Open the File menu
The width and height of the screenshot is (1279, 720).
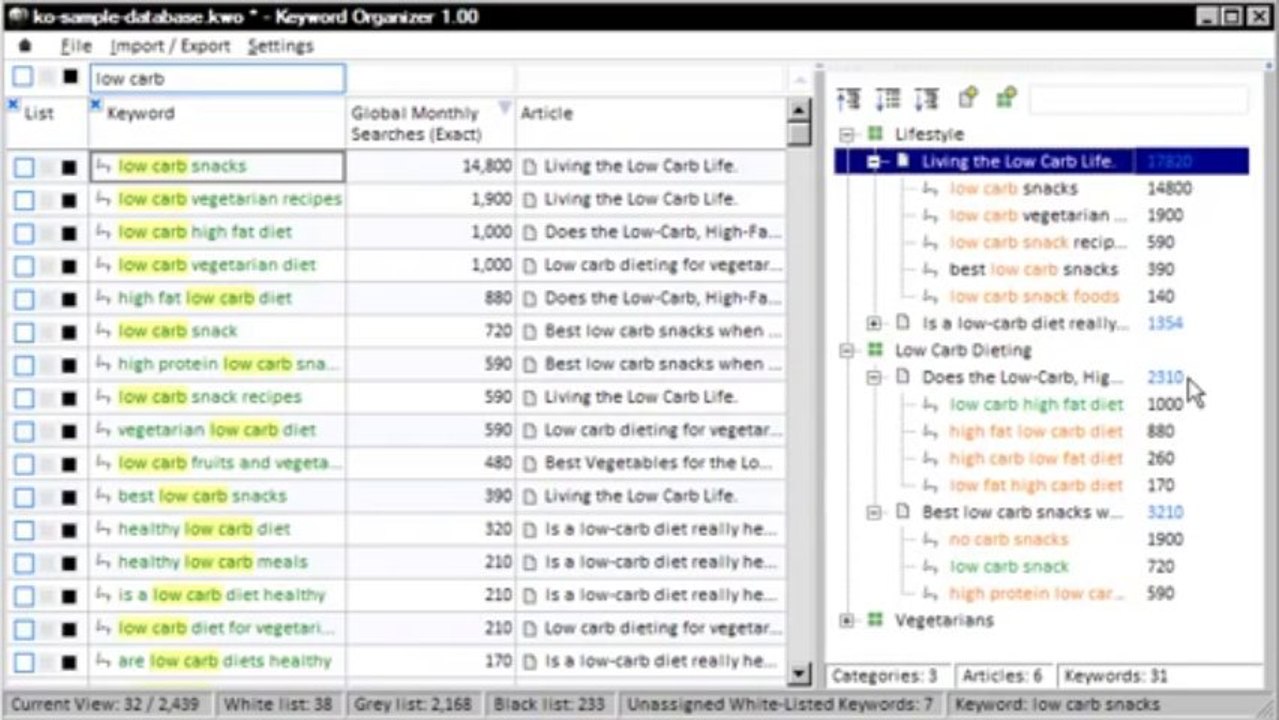tap(76, 46)
